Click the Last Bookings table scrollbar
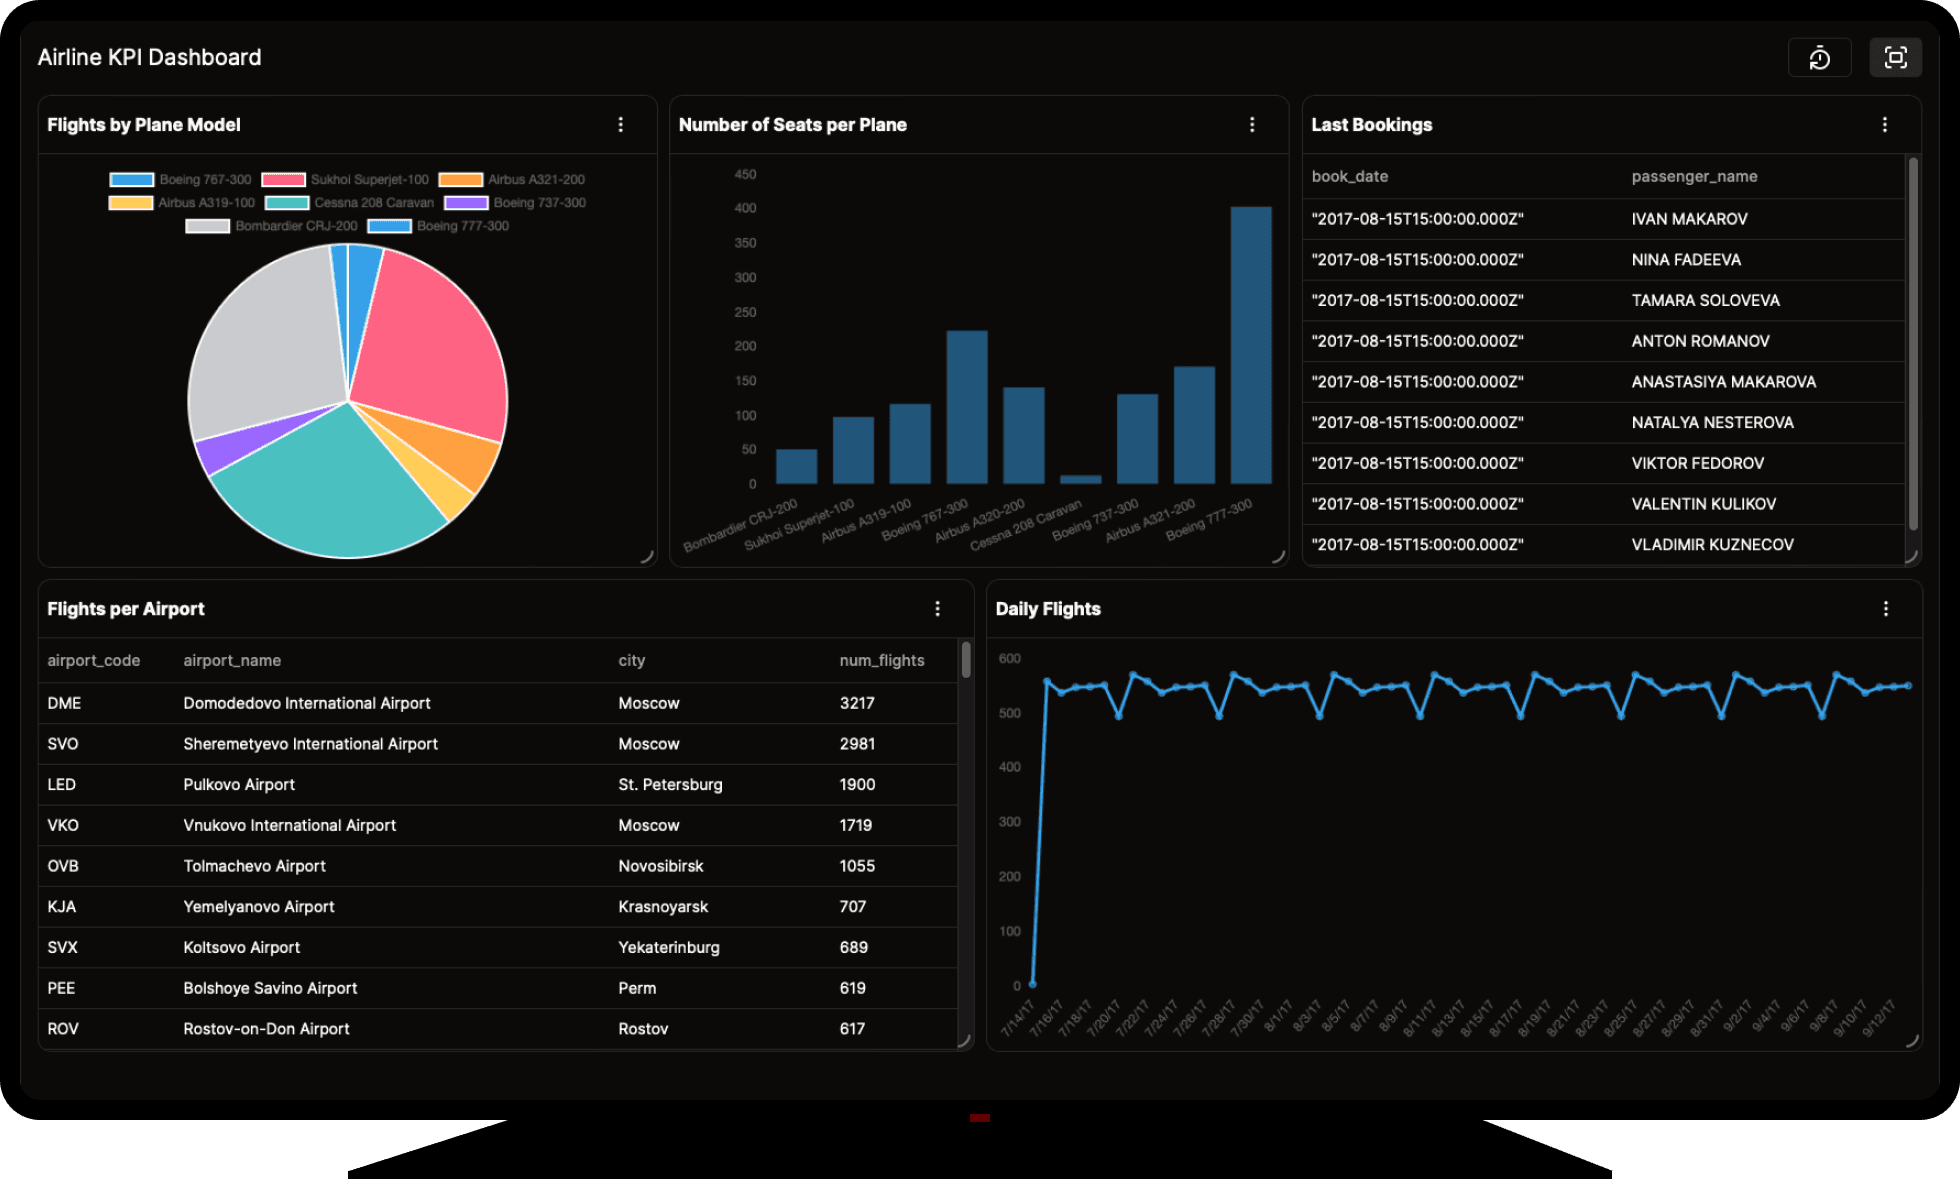Viewport: 1960px width, 1179px height. (1913, 345)
